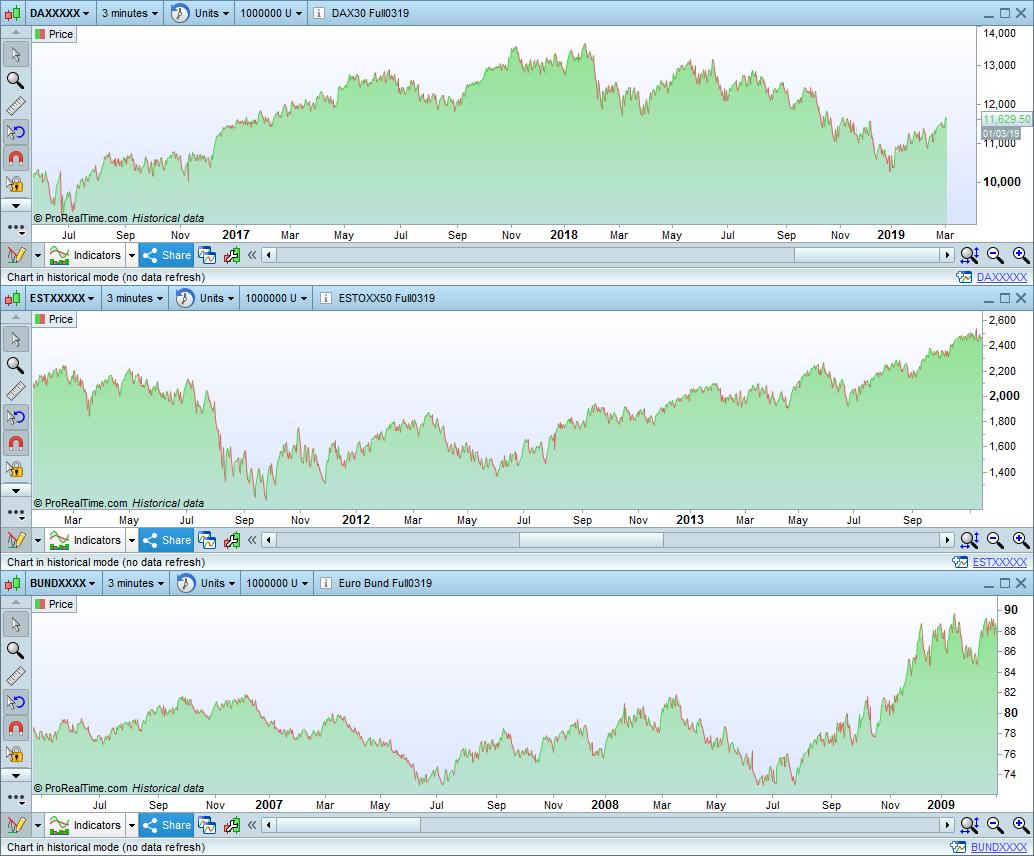Open the 3 minutes timeframe dropdown in ESTOXX chart
This screenshot has width=1034, height=856.
click(135, 298)
